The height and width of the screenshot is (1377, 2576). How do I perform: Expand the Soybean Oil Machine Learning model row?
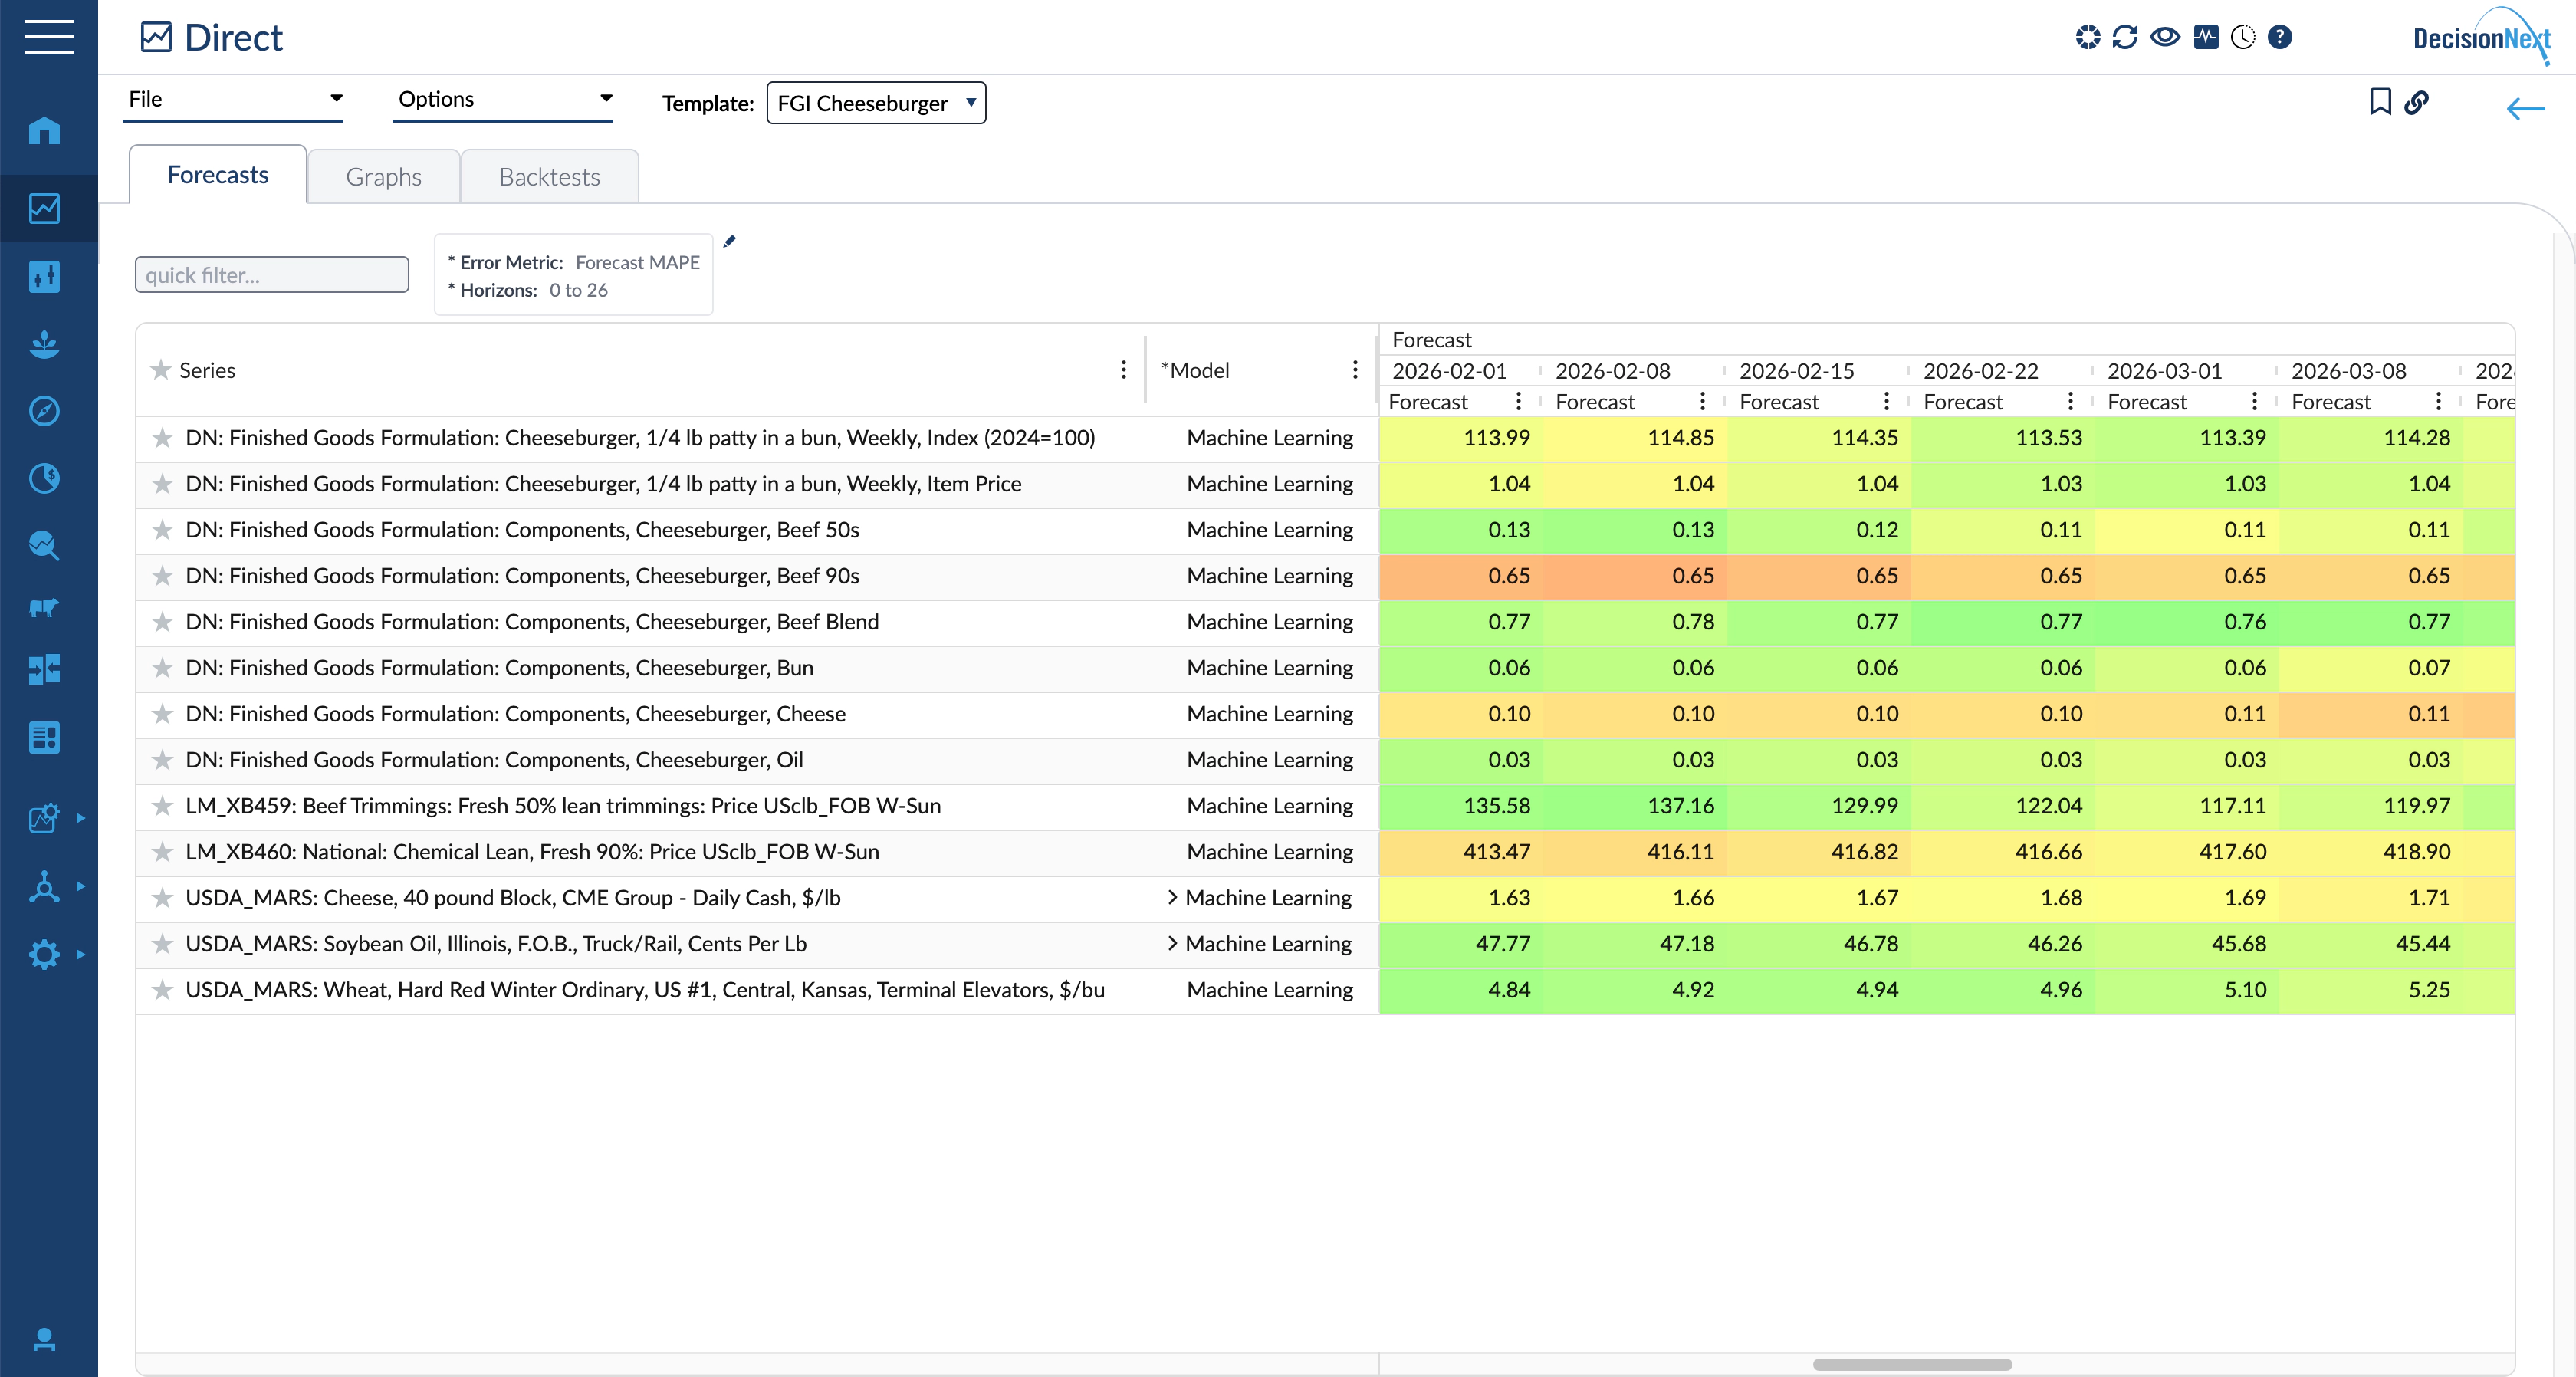tap(1172, 943)
